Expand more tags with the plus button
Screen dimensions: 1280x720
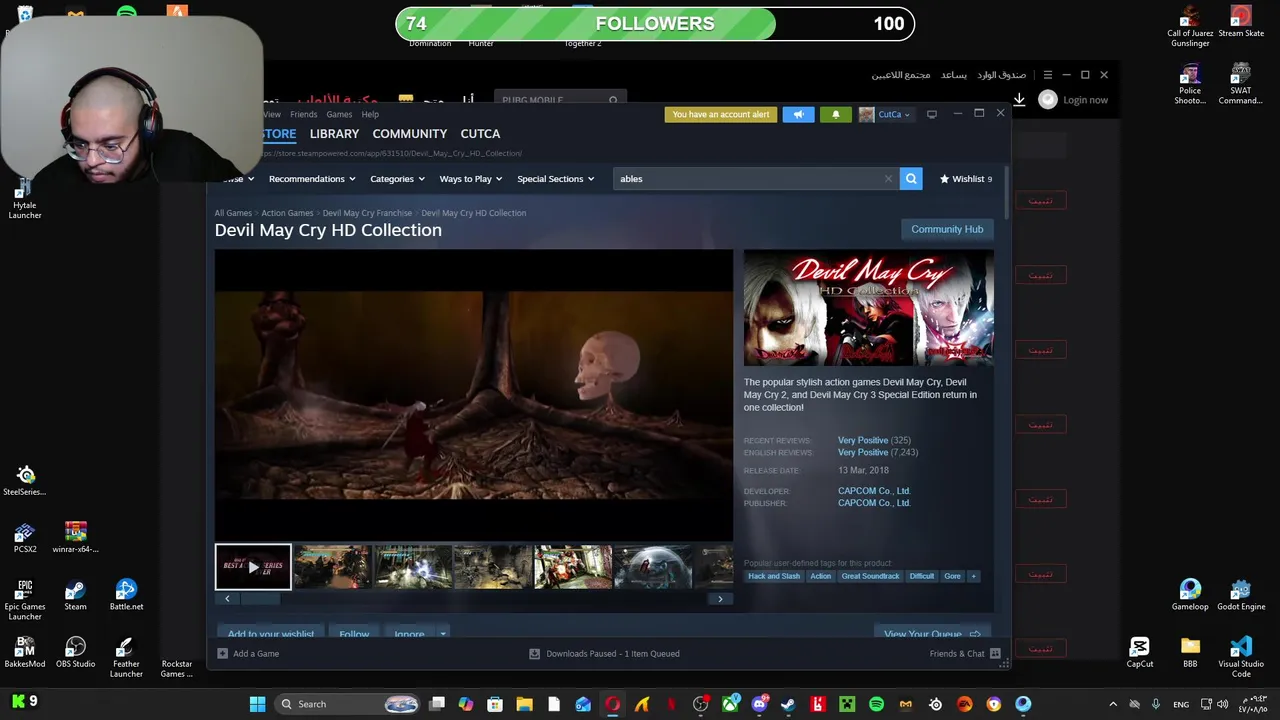click(x=973, y=576)
